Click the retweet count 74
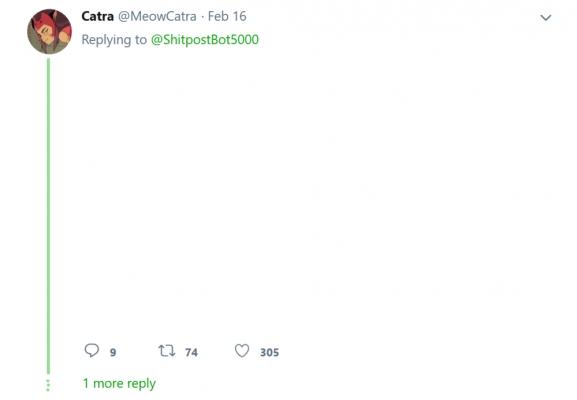 point(191,353)
